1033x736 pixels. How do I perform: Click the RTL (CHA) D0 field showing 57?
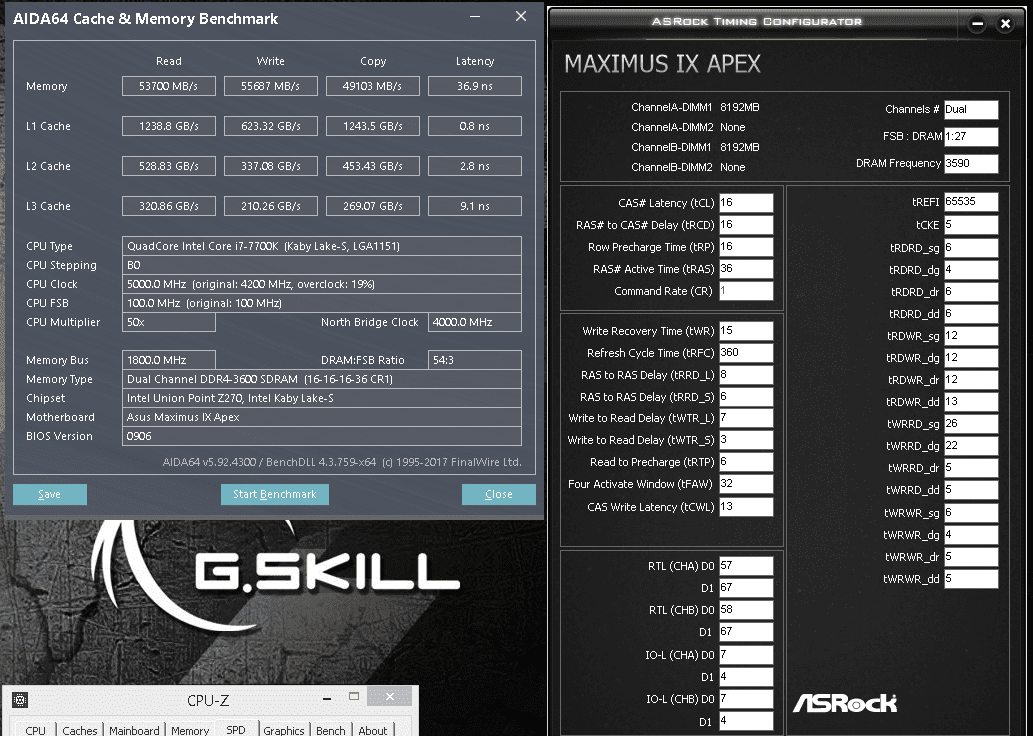click(746, 565)
